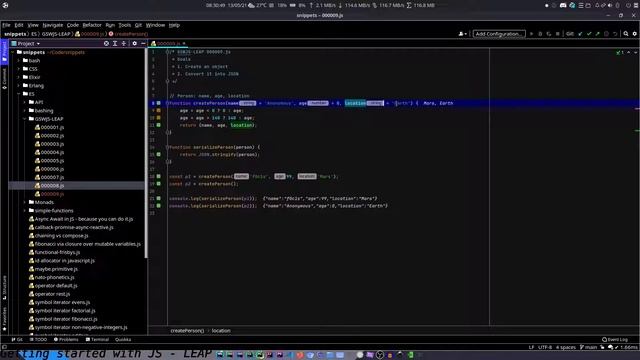This screenshot has height=360, width=640.
Task: Go to next highlighted problem arrow
Action: click(x=635, y=52)
